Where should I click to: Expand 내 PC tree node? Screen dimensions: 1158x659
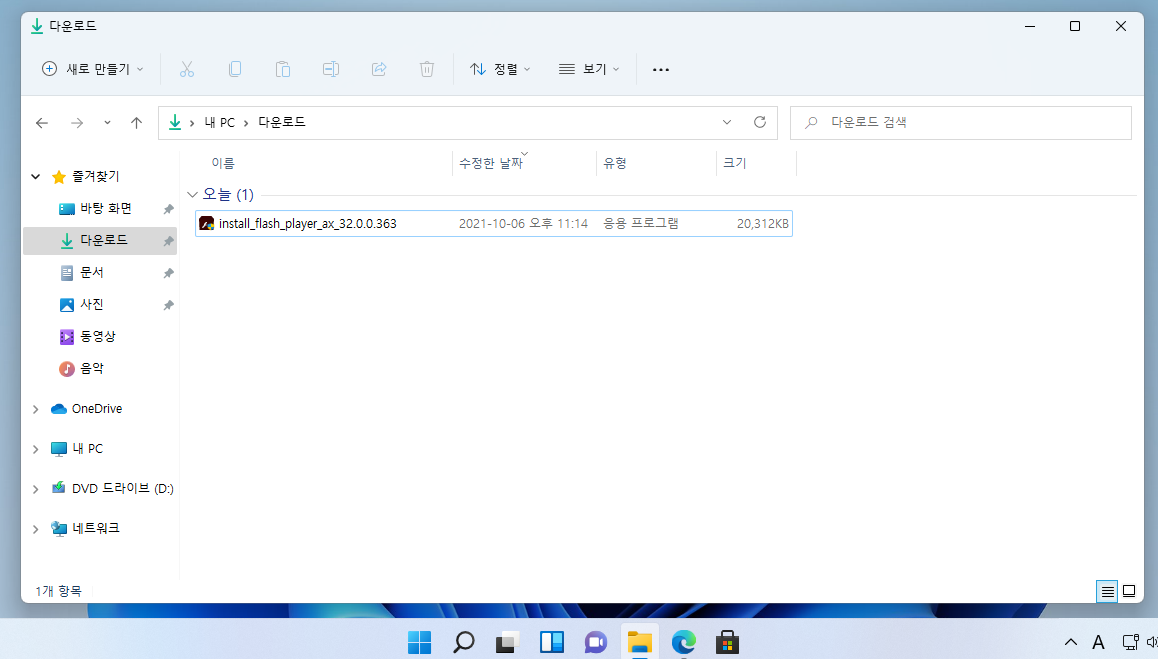pos(35,448)
